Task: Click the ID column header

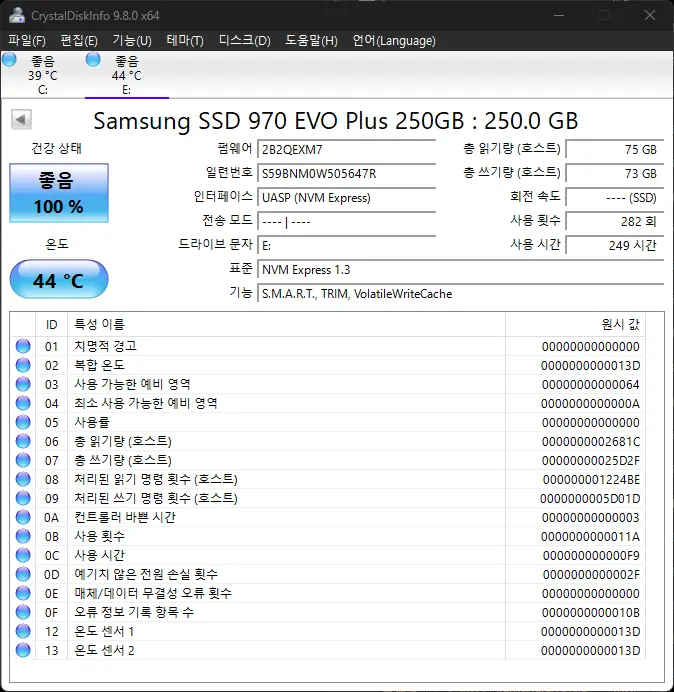Action: (x=51, y=325)
